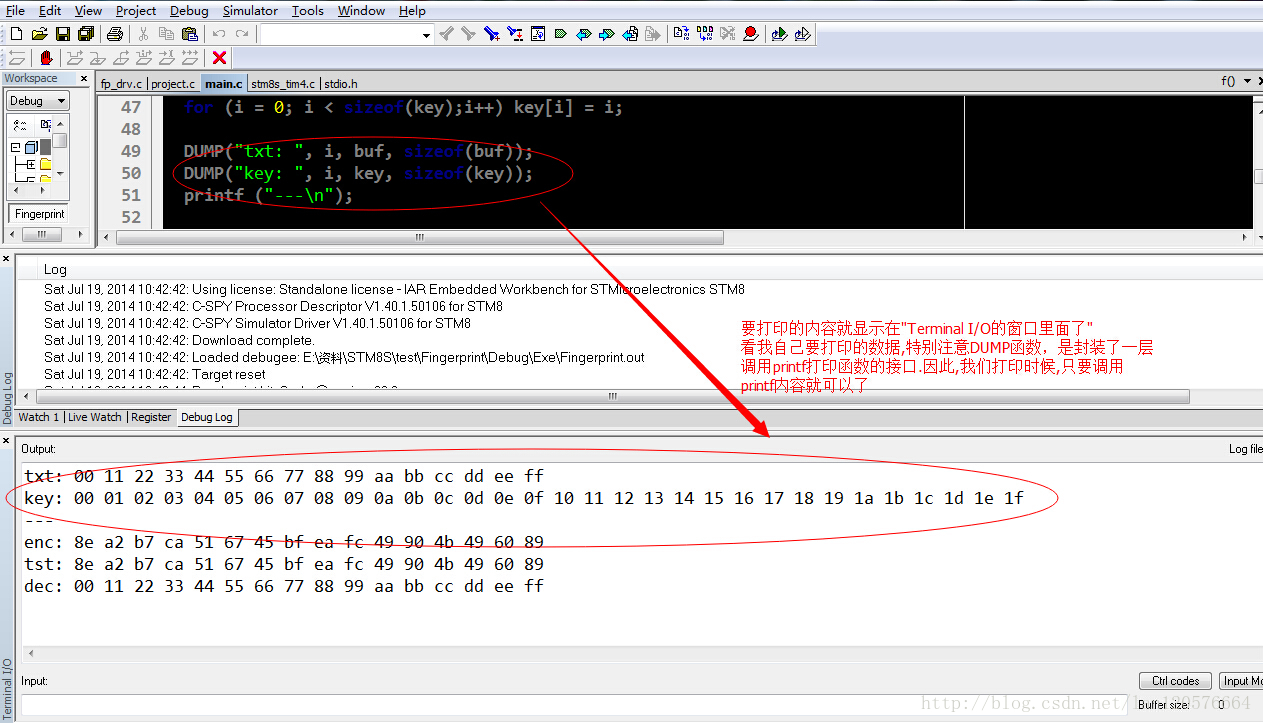Viewport: 1263px width, 723px height.
Task: Expand the first folder tree node
Action: (30, 164)
